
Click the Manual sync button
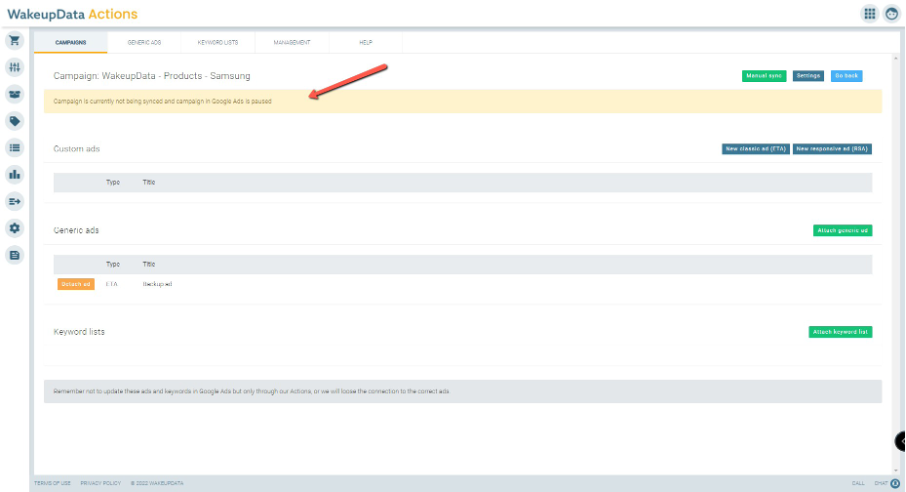(764, 76)
